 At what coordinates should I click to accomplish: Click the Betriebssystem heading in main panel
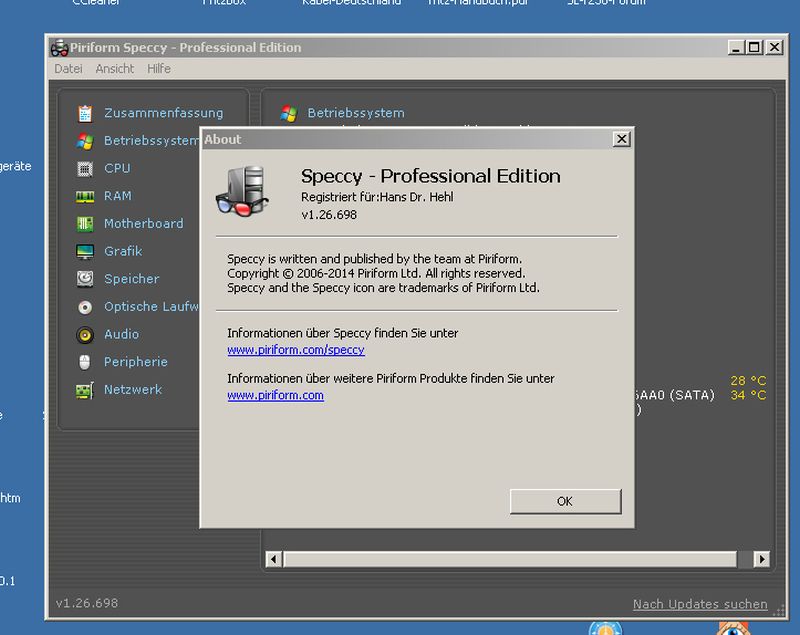356,113
